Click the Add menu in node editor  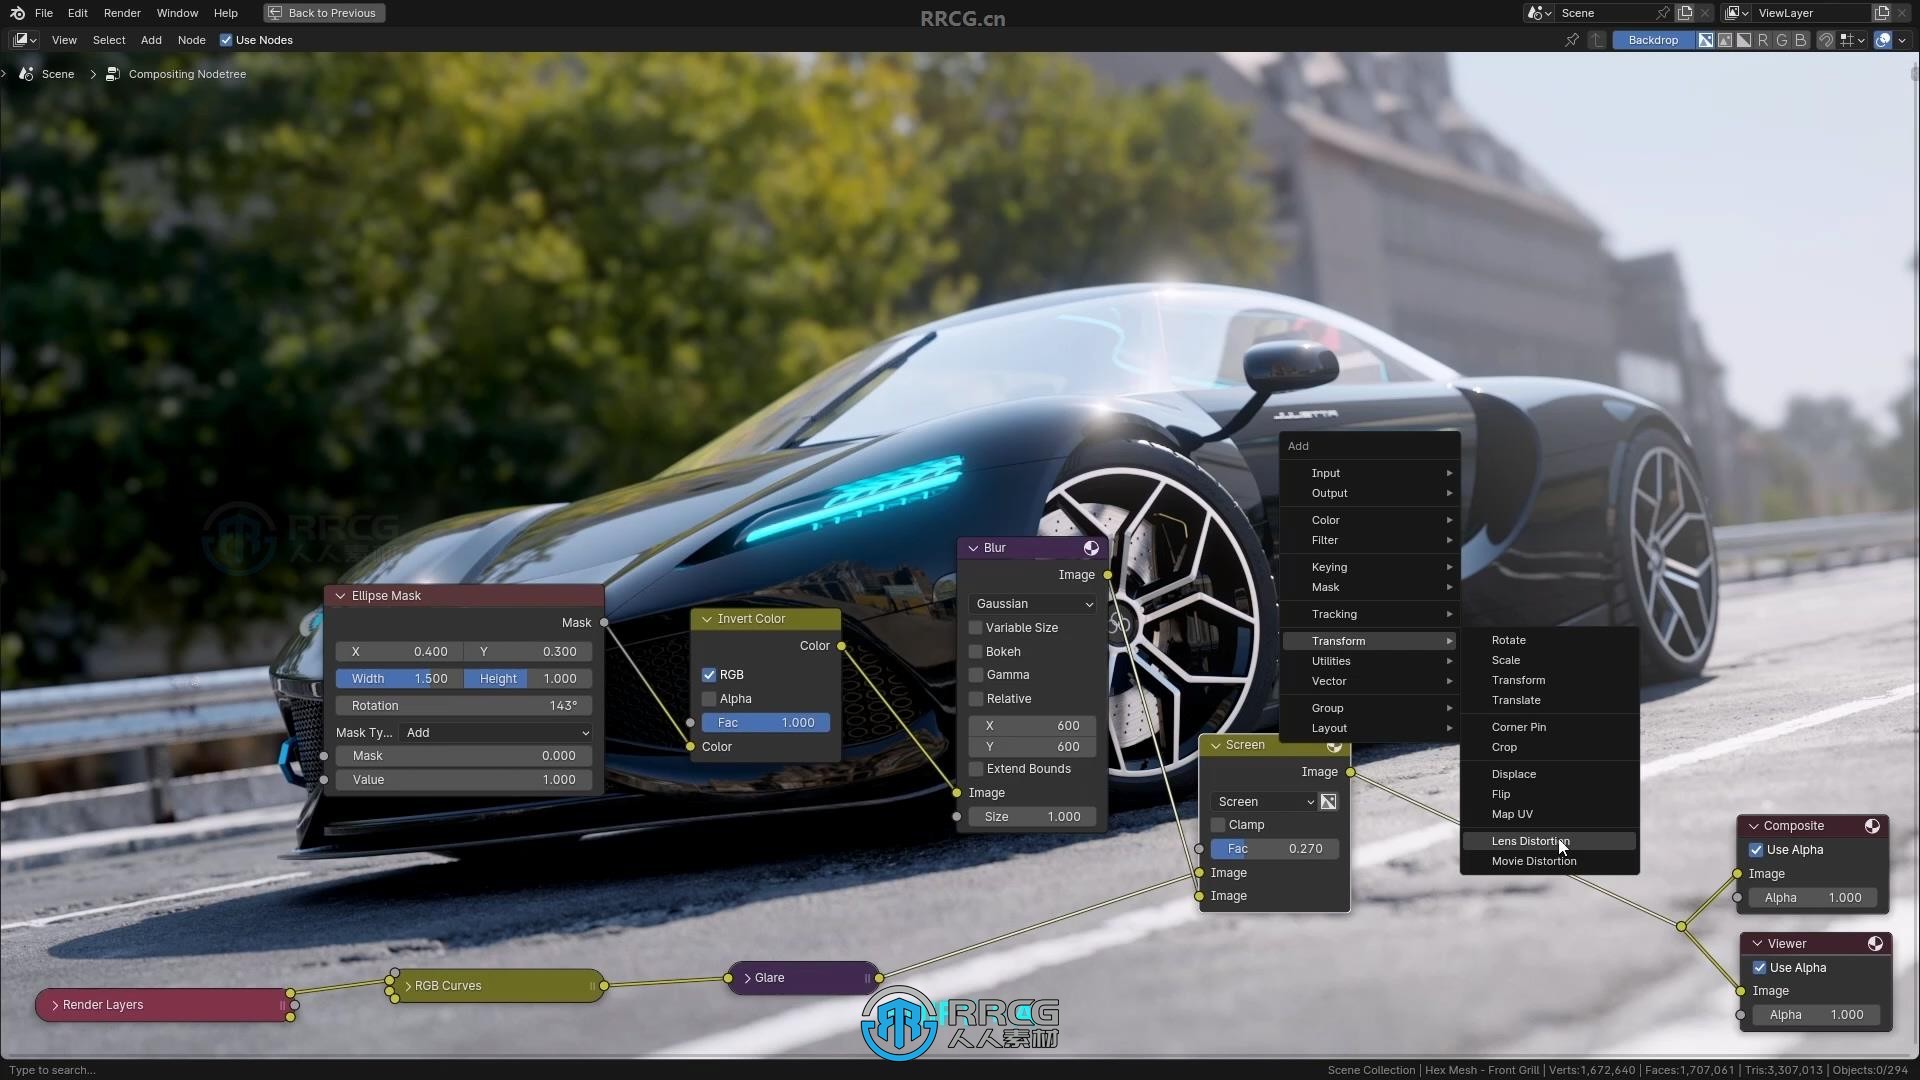tap(149, 40)
